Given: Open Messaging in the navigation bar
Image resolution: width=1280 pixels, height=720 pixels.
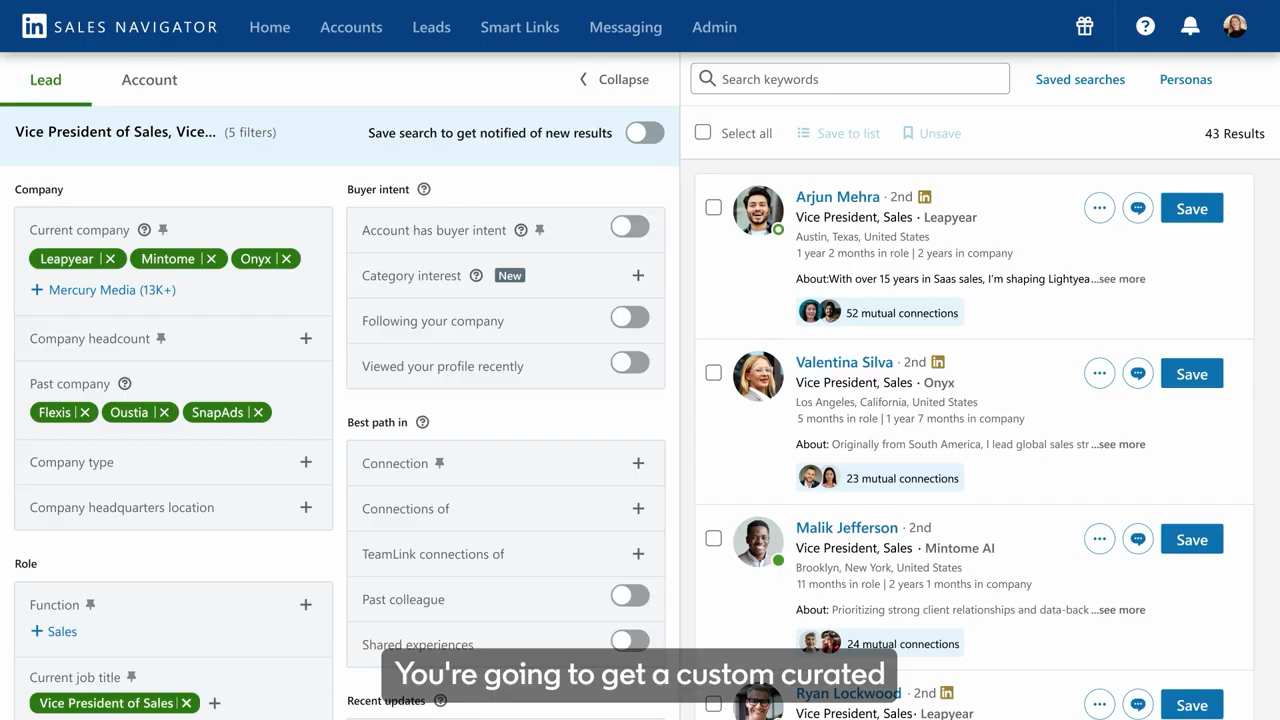Looking at the screenshot, I should tap(626, 27).
